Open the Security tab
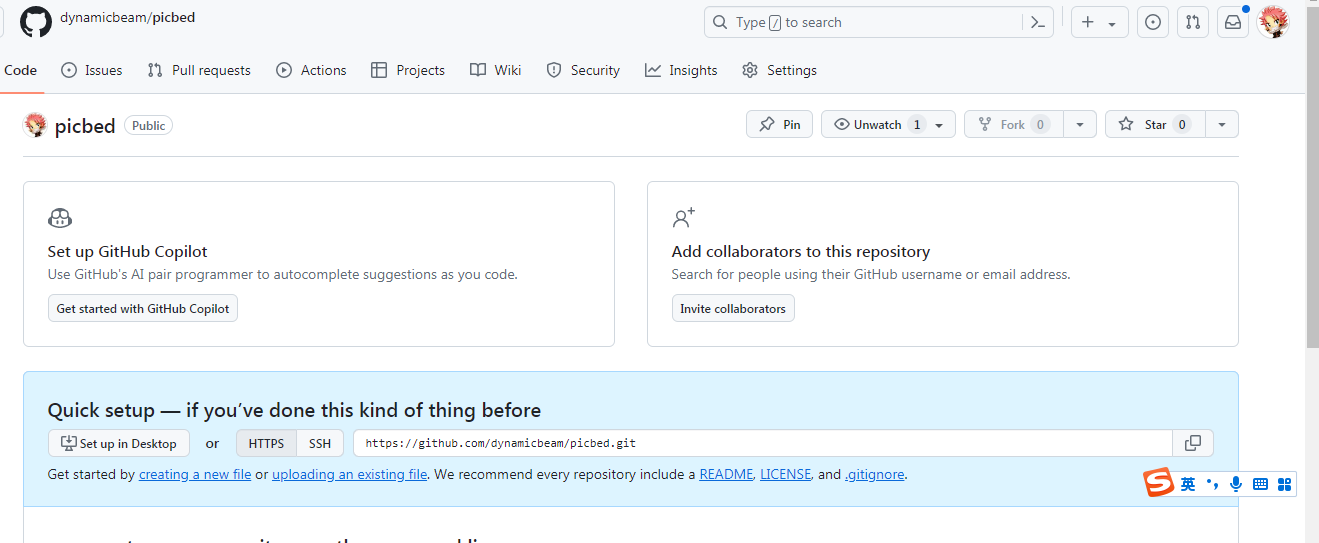The width and height of the screenshot is (1319, 543). 583,70
